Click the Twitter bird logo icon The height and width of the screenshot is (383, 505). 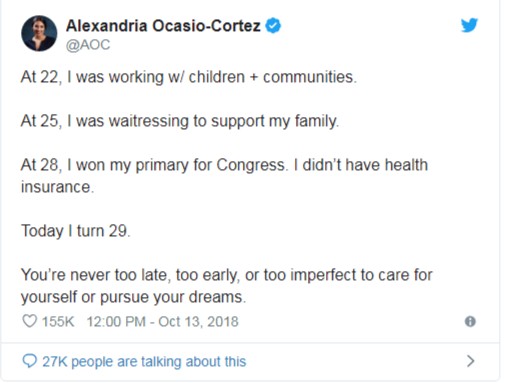point(469,25)
